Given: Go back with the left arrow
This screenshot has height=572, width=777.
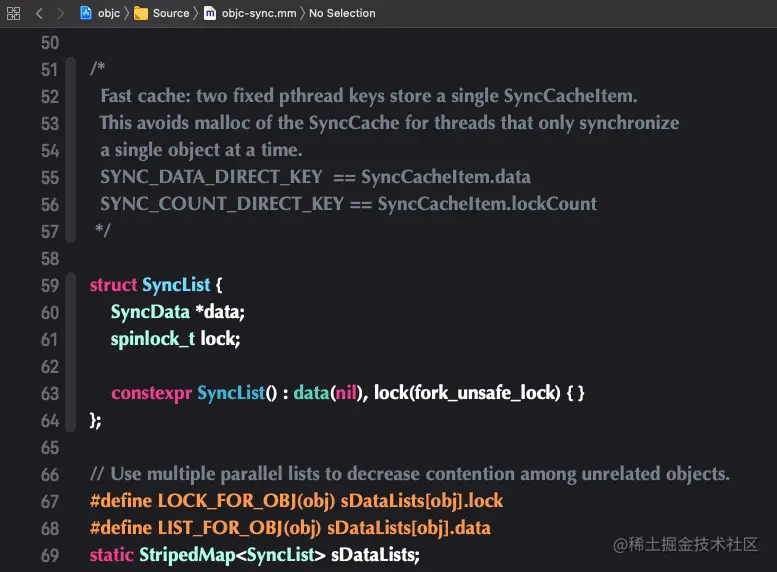Looking at the screenshot, I should tap(40, 13).
